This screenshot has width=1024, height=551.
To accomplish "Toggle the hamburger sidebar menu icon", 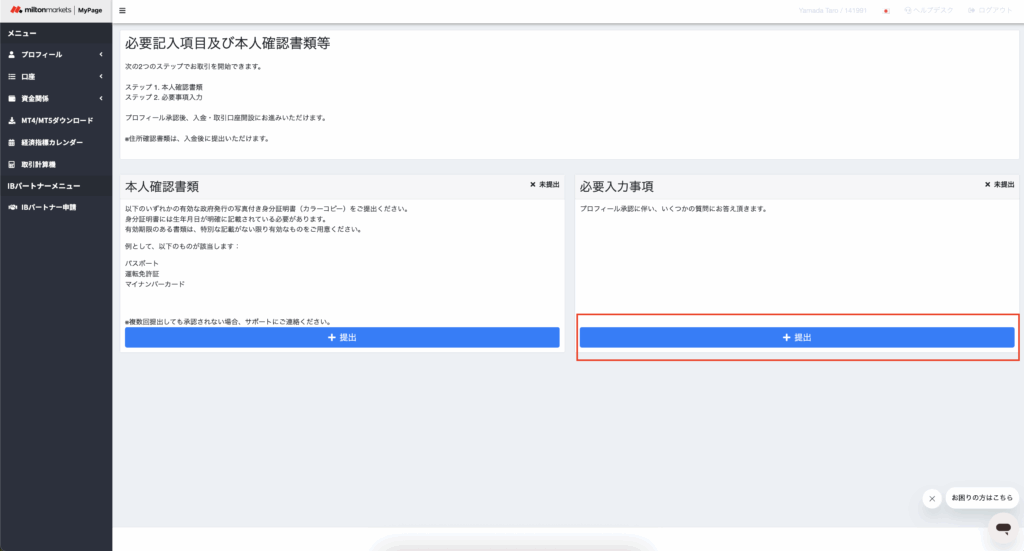I will coord(122,10).
